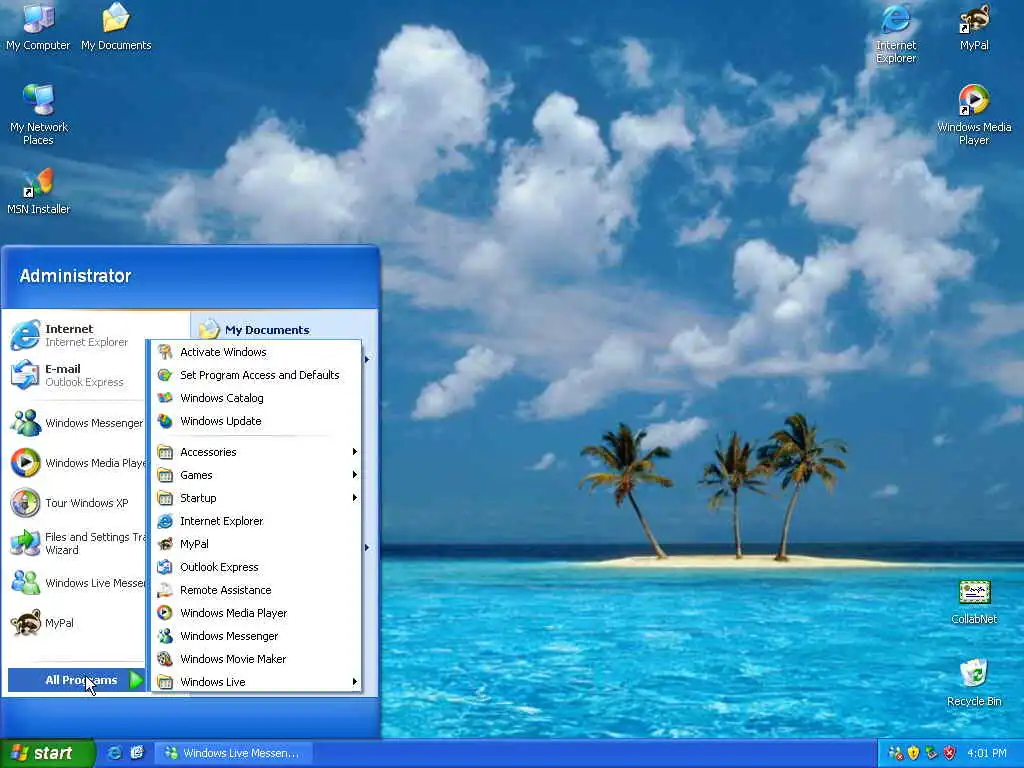Image resolution: width=1024 pixels, height=768 pixels.
Task: Open My Network Places desktop icon
Action: pyautogui.click(x=38, y=114)
